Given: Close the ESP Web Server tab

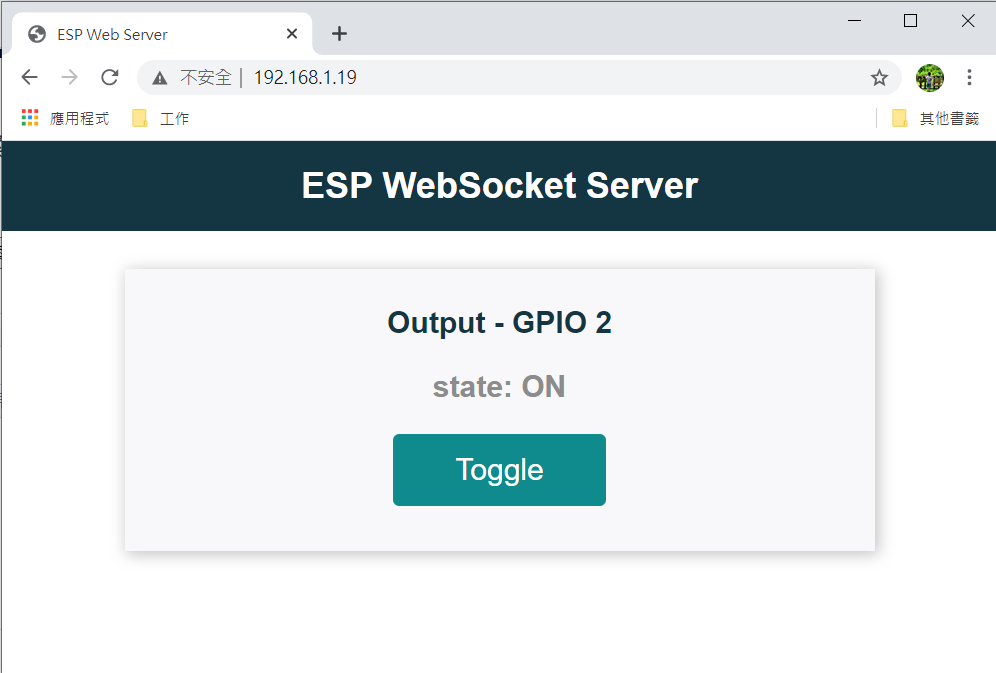Looking at the screenshot, I should point(292,34).
